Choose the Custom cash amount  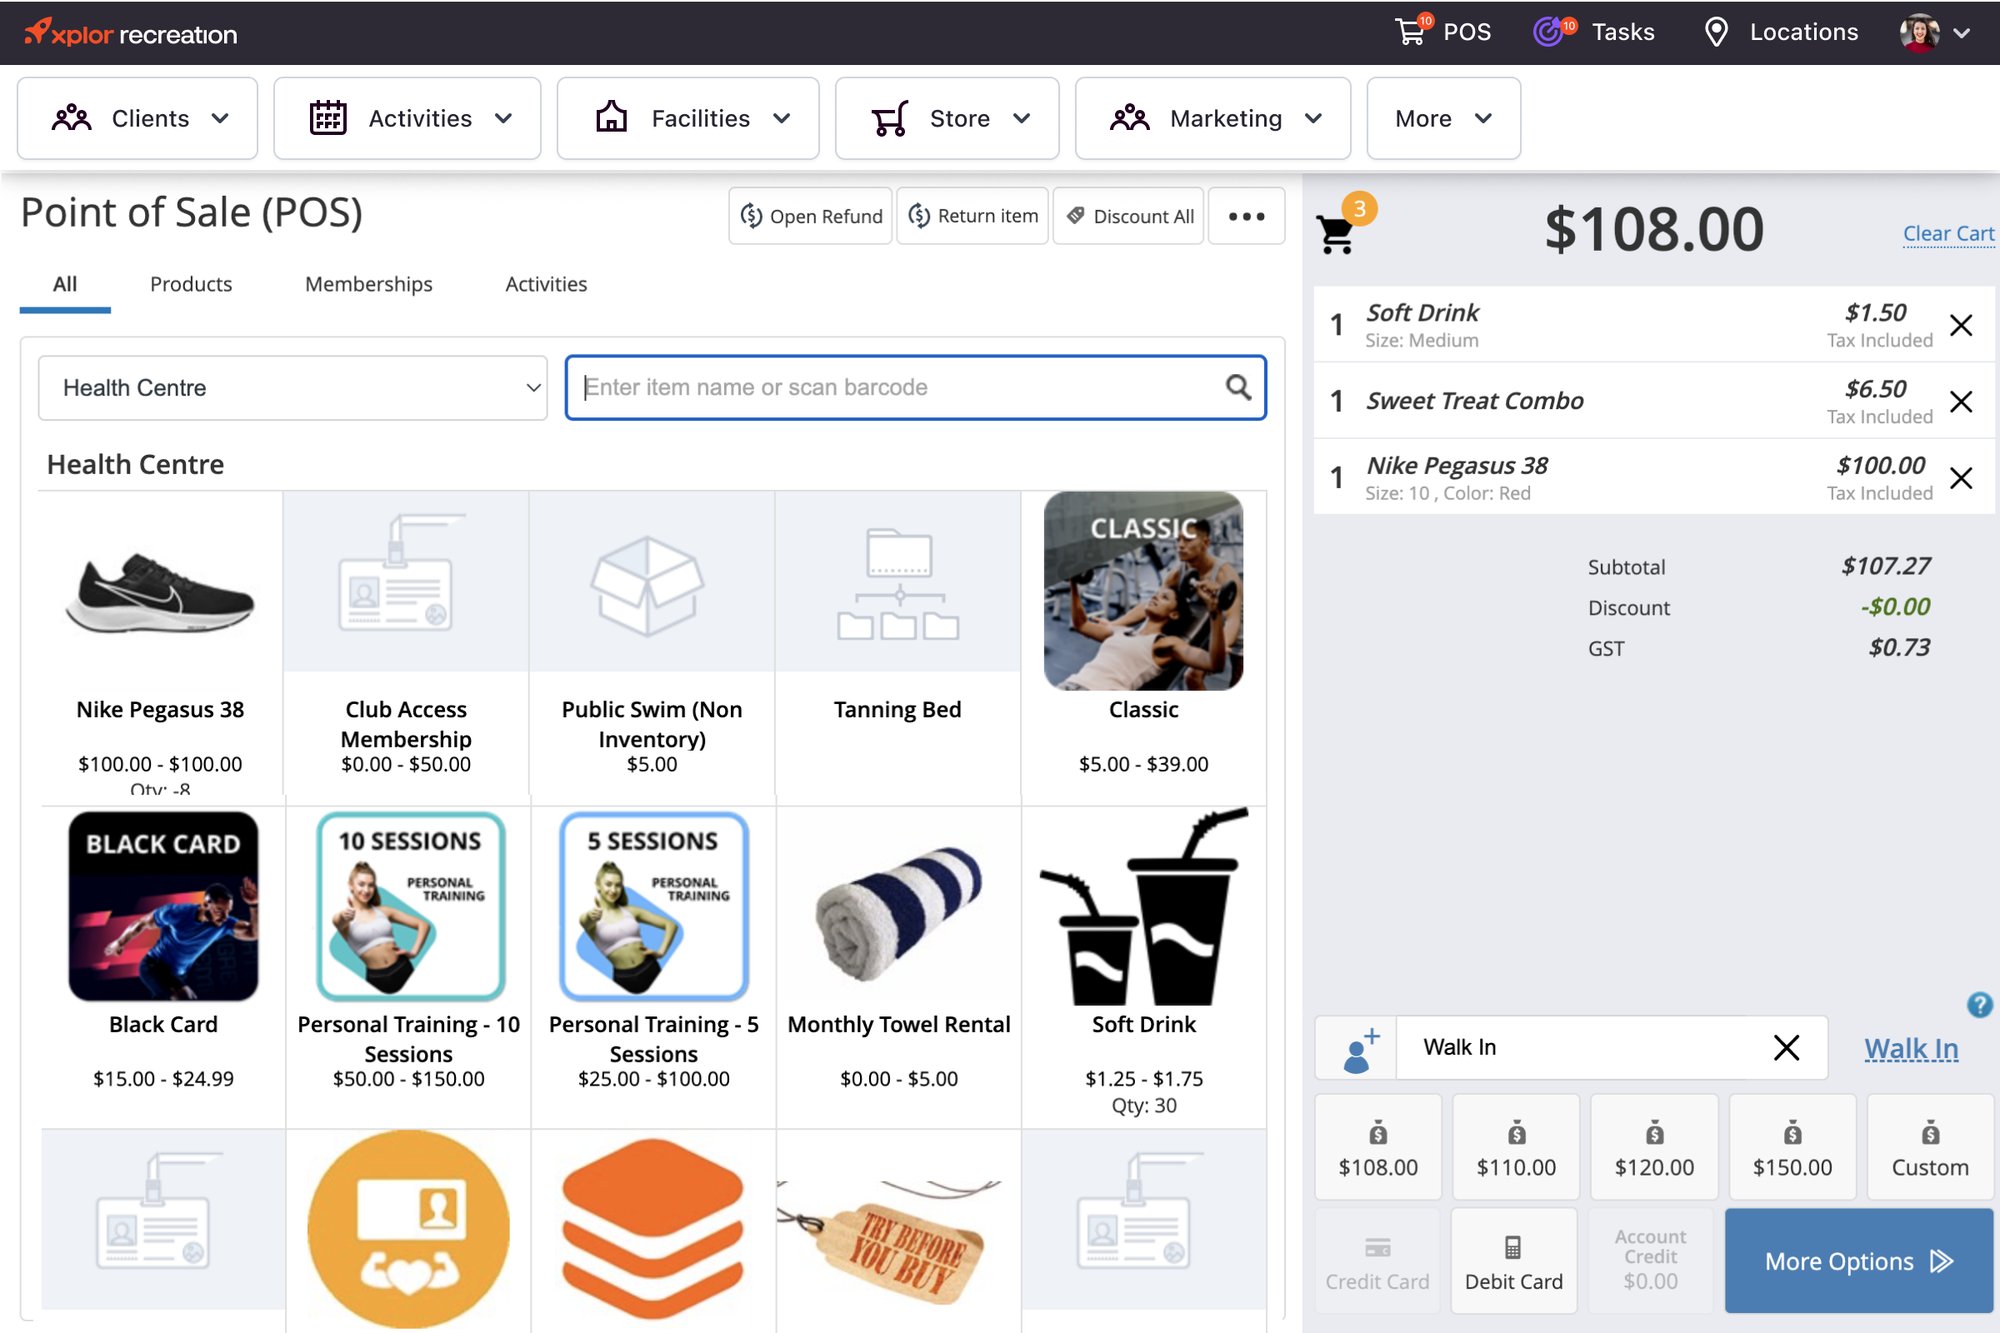pyautogui.click(x=1930, y=1147)
